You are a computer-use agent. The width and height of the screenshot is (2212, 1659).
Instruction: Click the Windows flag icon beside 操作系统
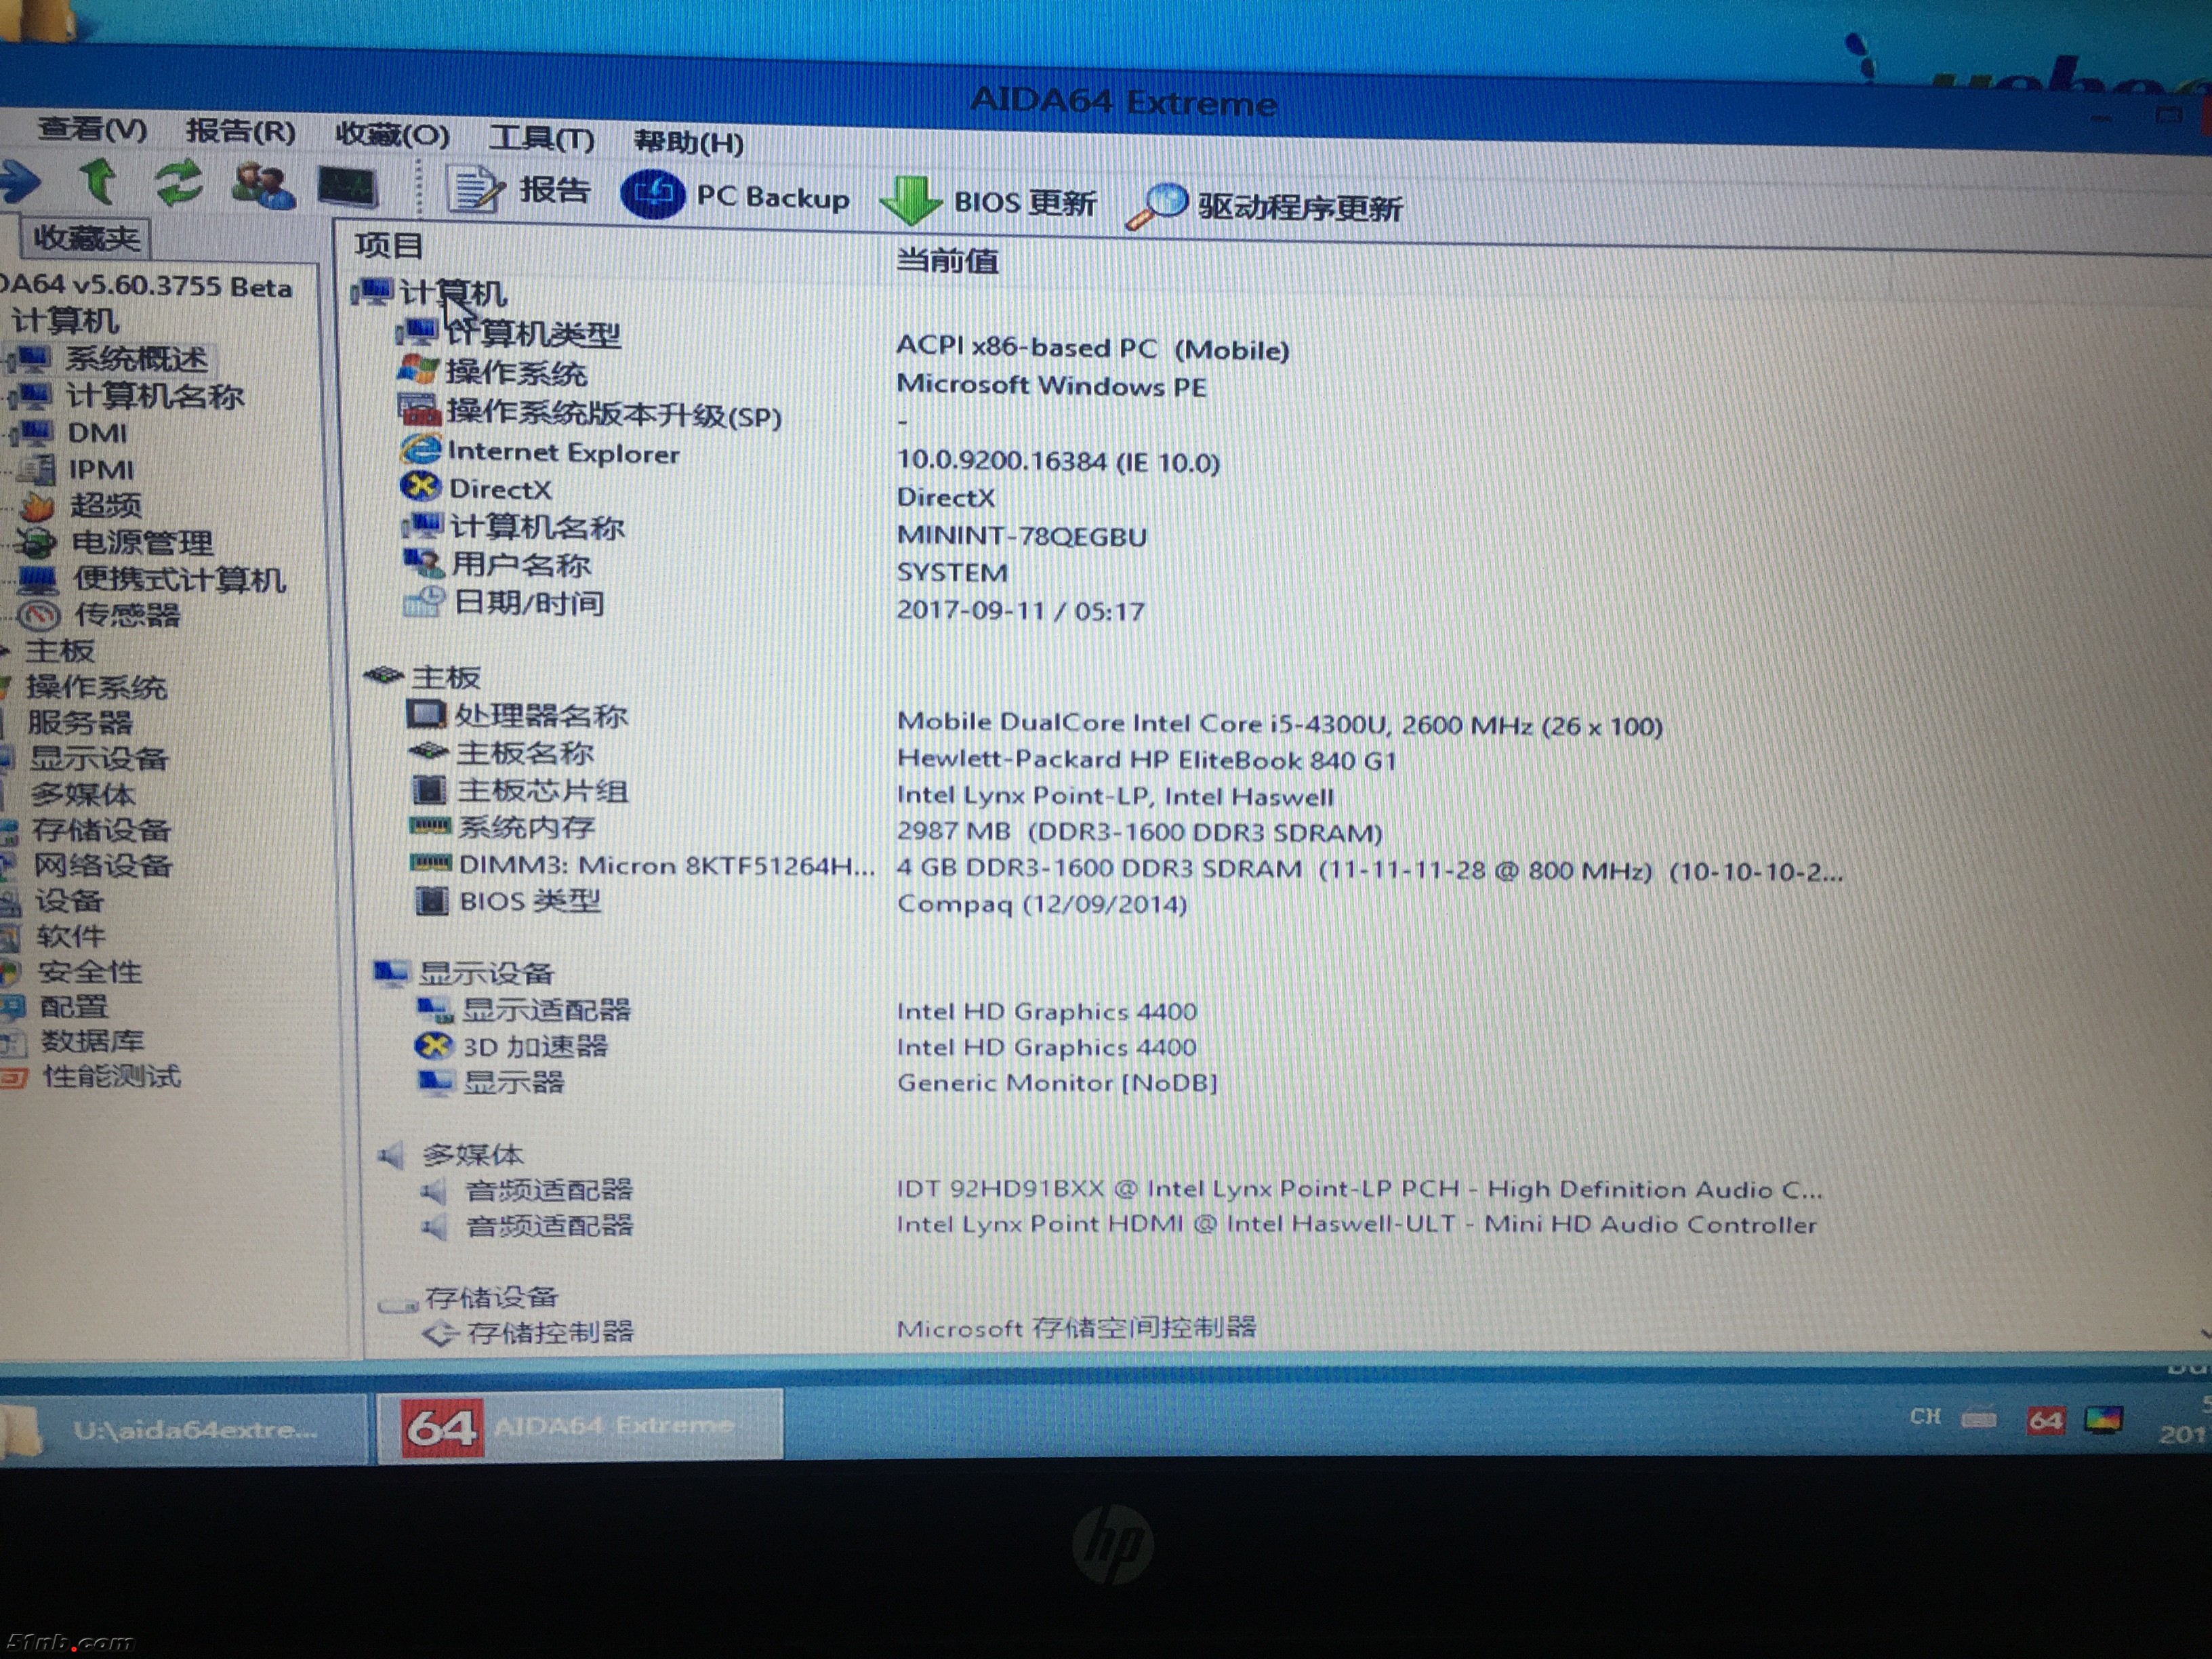(x=418, y=370)
